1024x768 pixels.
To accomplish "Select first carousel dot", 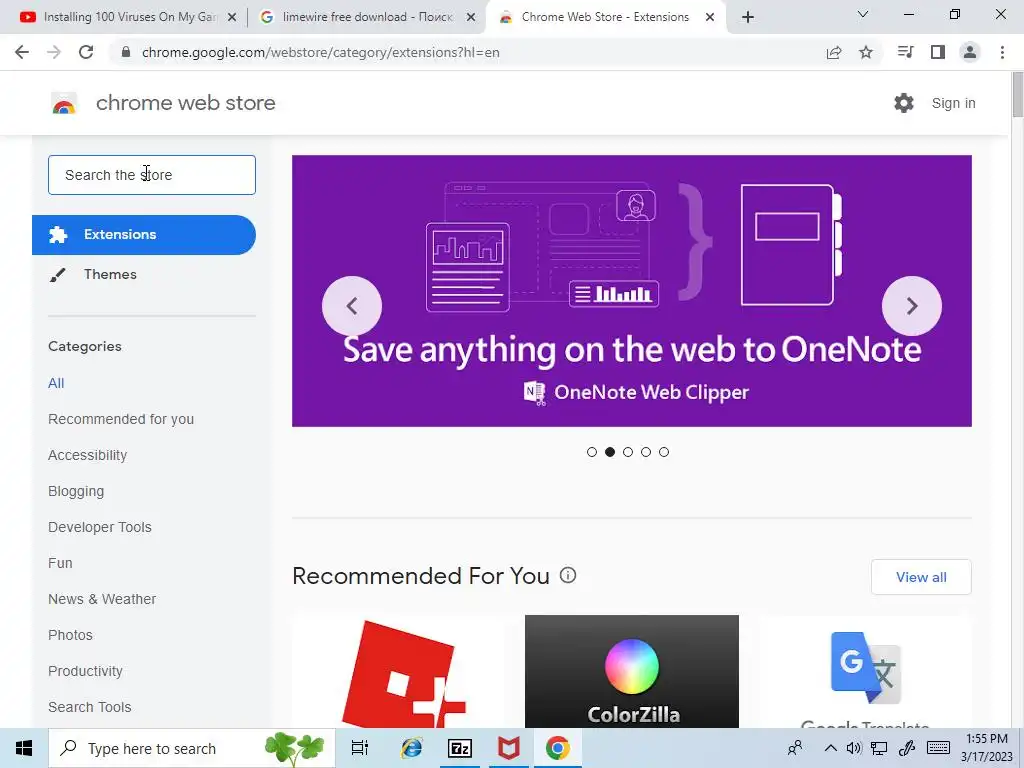I will (592, 452).
